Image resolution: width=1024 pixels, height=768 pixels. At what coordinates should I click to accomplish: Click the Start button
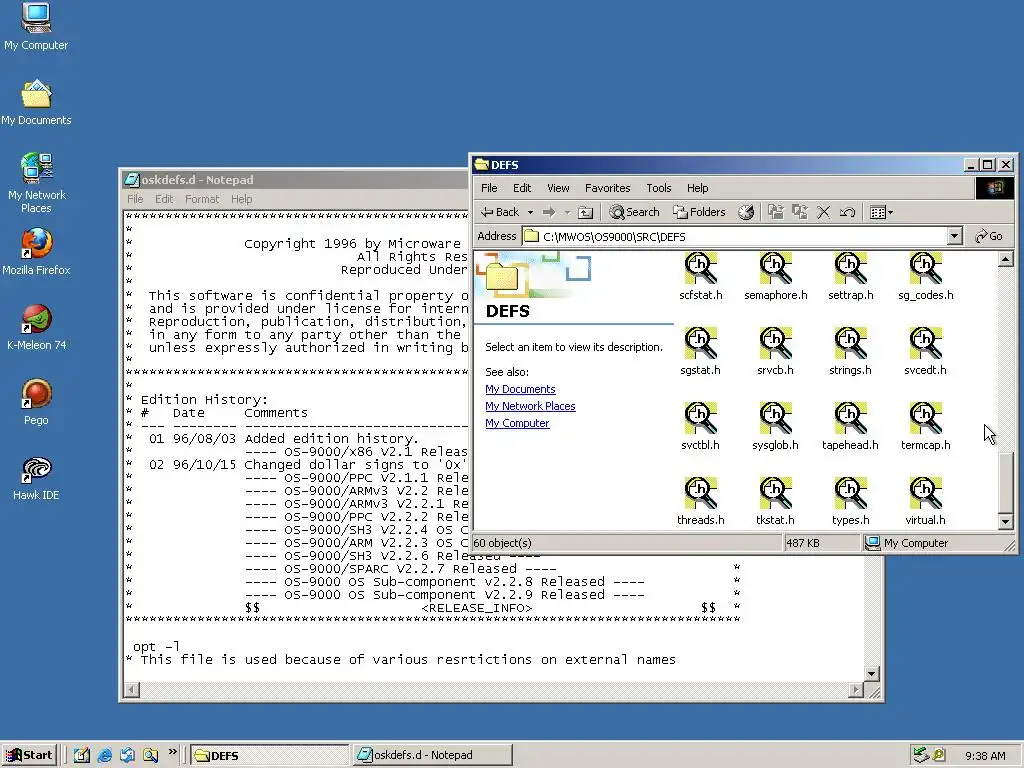(x=29, y=755)
